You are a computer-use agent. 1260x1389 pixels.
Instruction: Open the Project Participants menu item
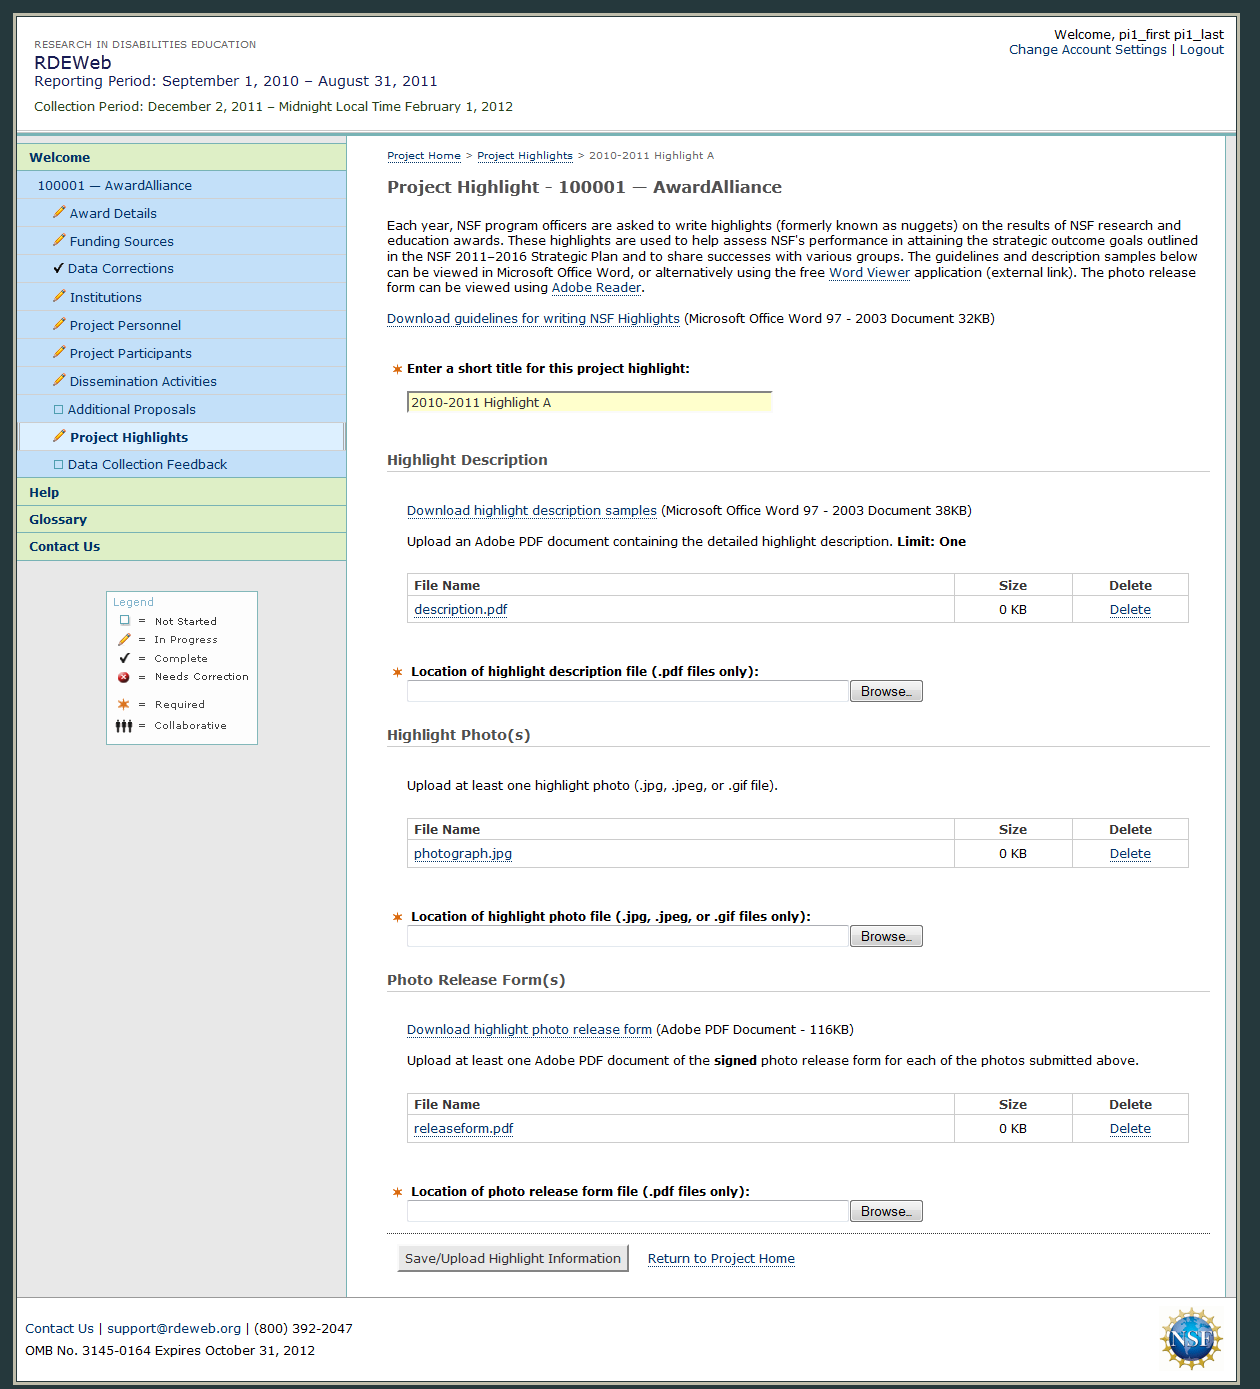click(130, 353)
